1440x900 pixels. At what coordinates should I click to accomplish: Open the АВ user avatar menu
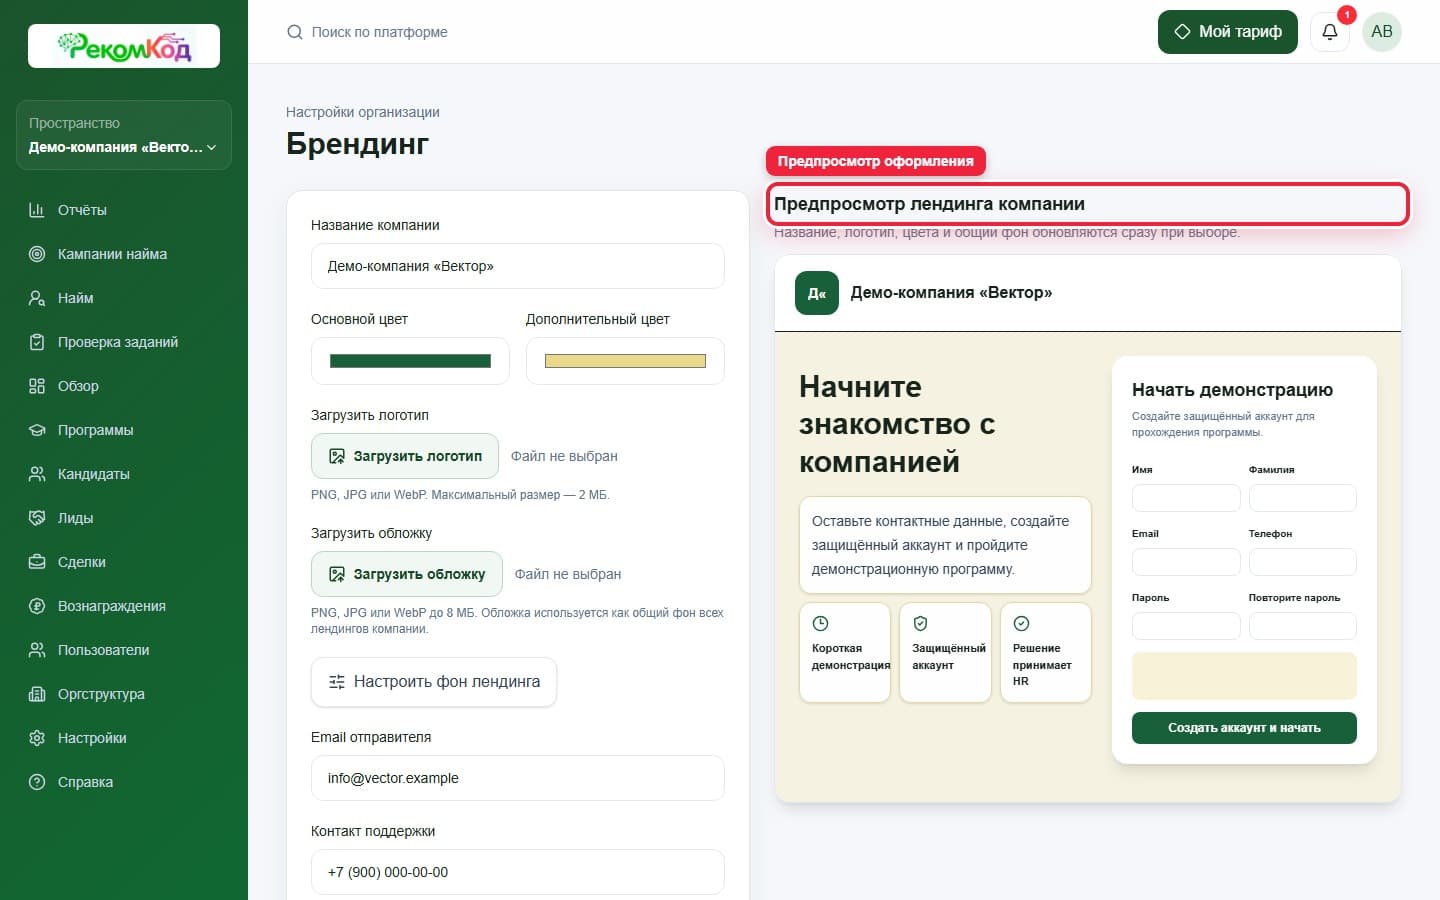click(1382, 32)
